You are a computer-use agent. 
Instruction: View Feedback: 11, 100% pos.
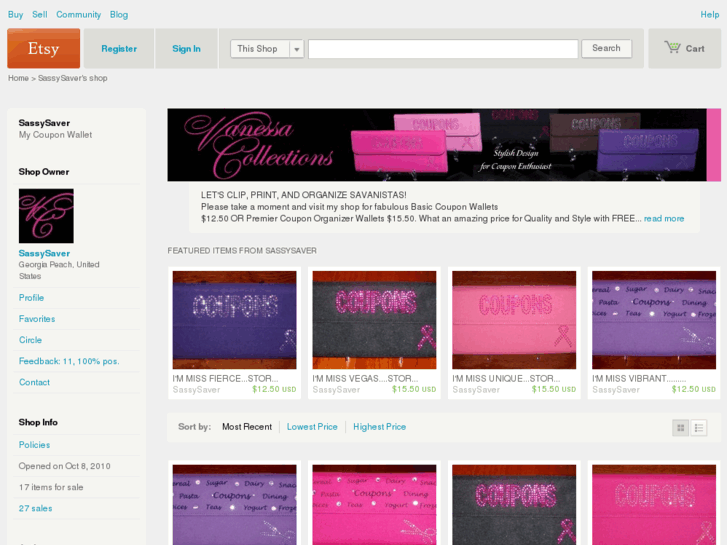pos(69,361)
